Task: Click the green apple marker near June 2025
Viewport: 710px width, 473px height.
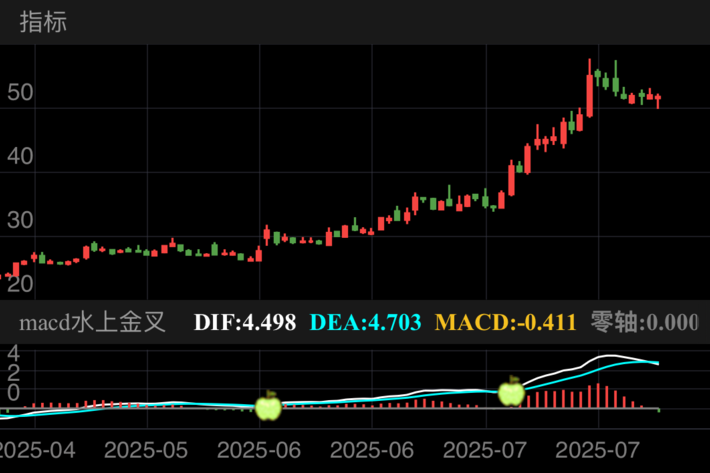Action: point(268,405)
